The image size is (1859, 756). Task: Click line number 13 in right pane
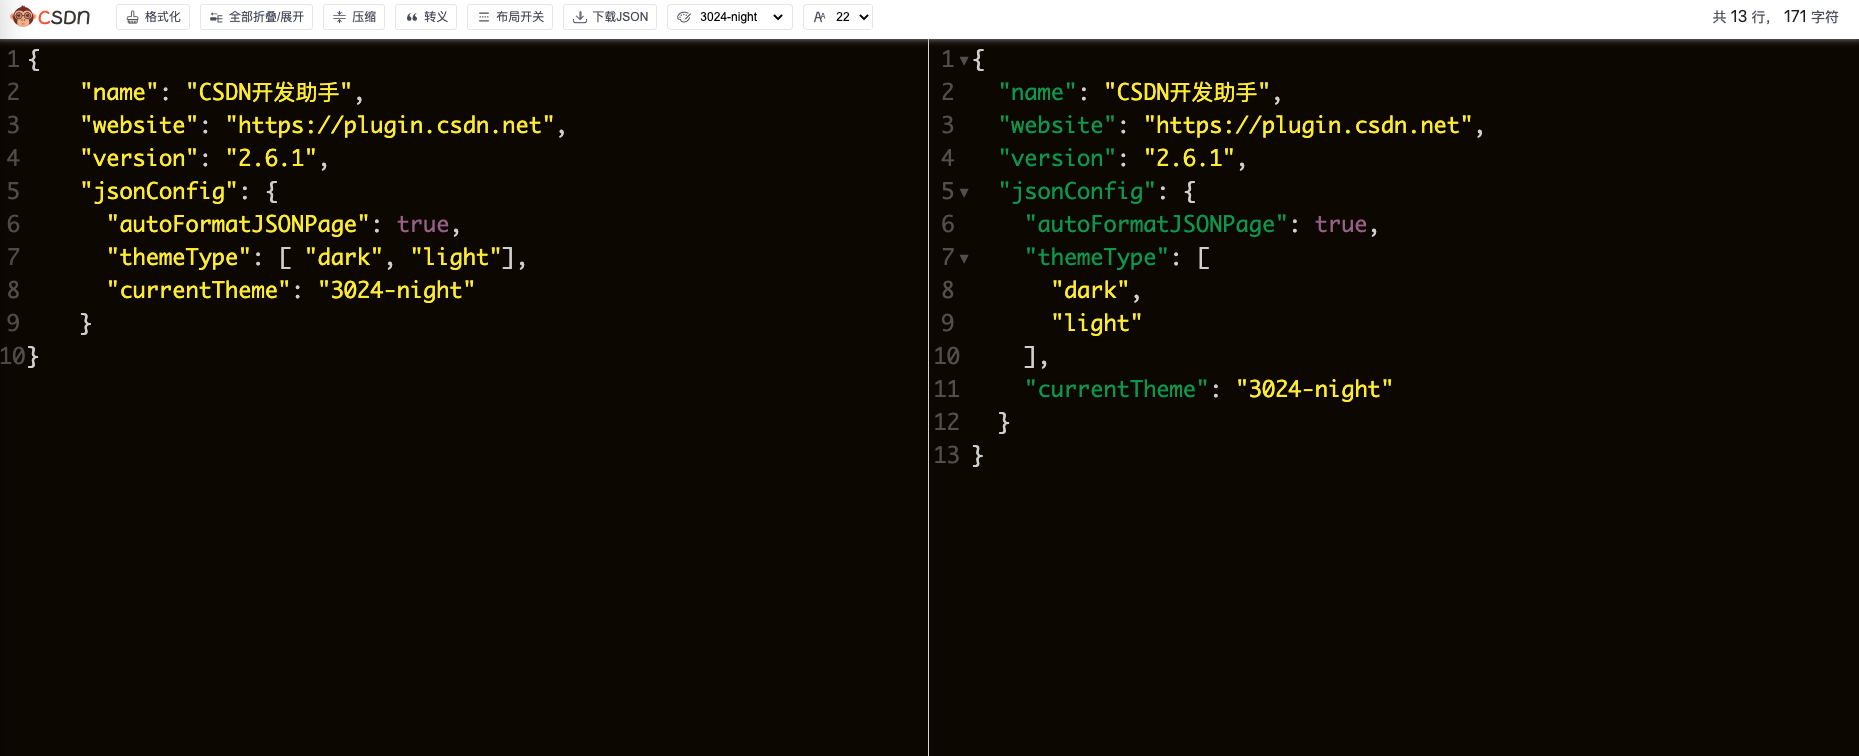point(946,455)
